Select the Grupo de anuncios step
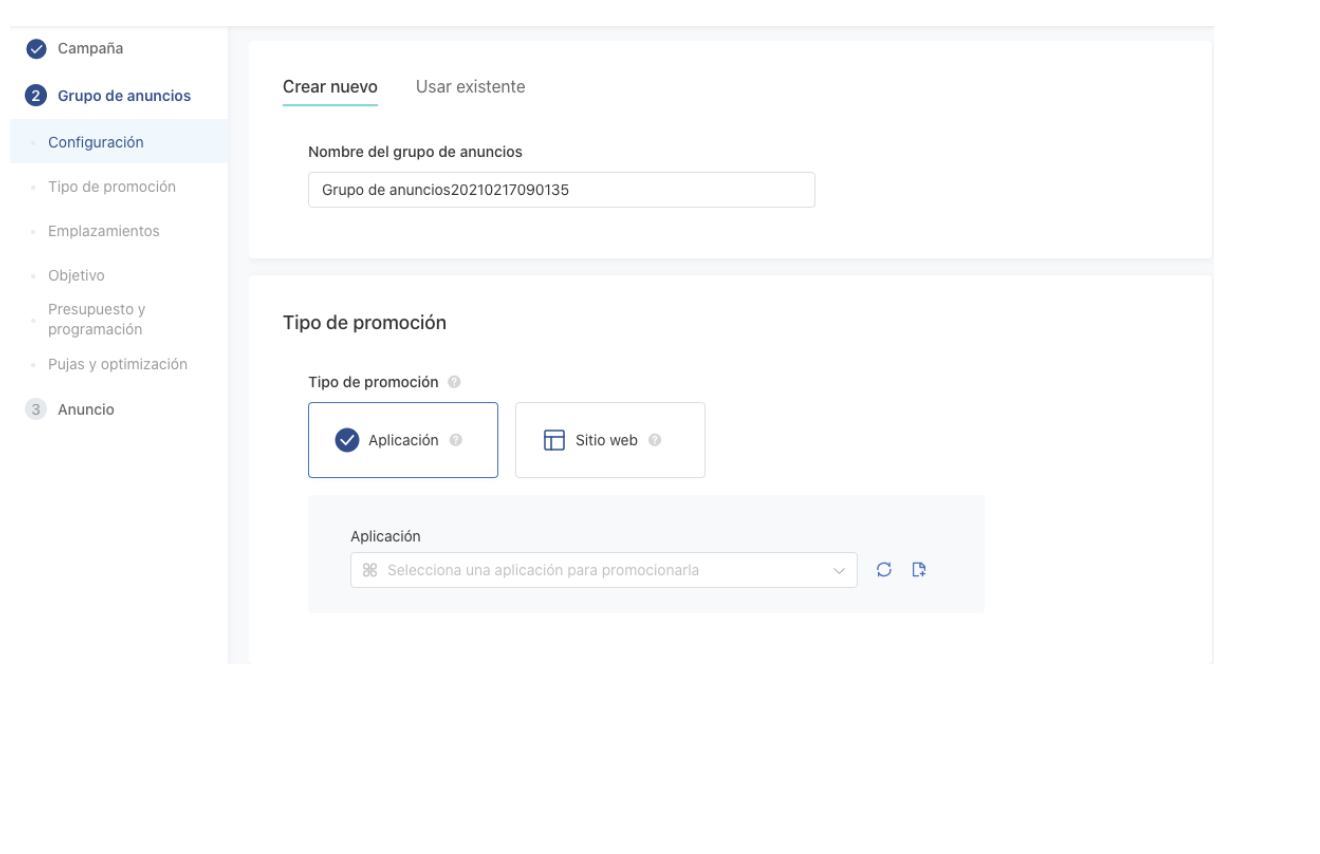This screenshot has height=854, width=1320. pos(109,96)
